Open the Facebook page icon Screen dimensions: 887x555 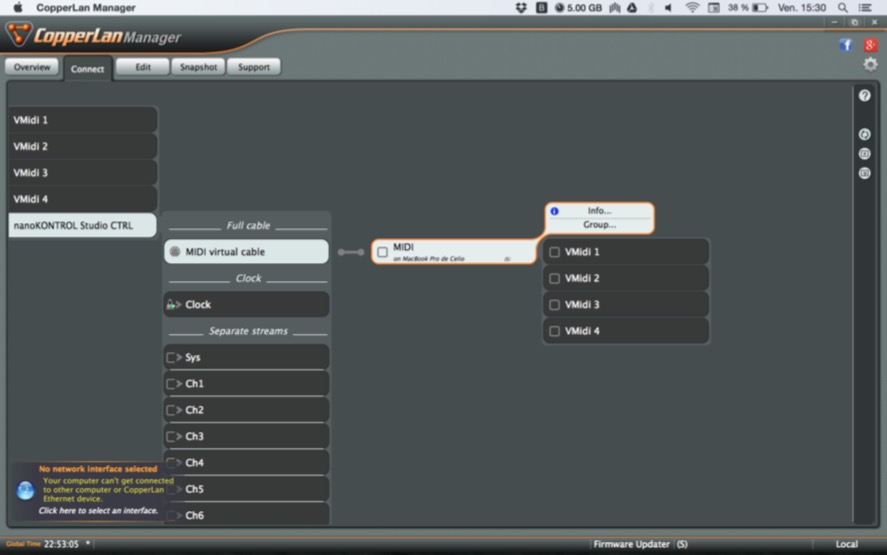pos(846,45)
